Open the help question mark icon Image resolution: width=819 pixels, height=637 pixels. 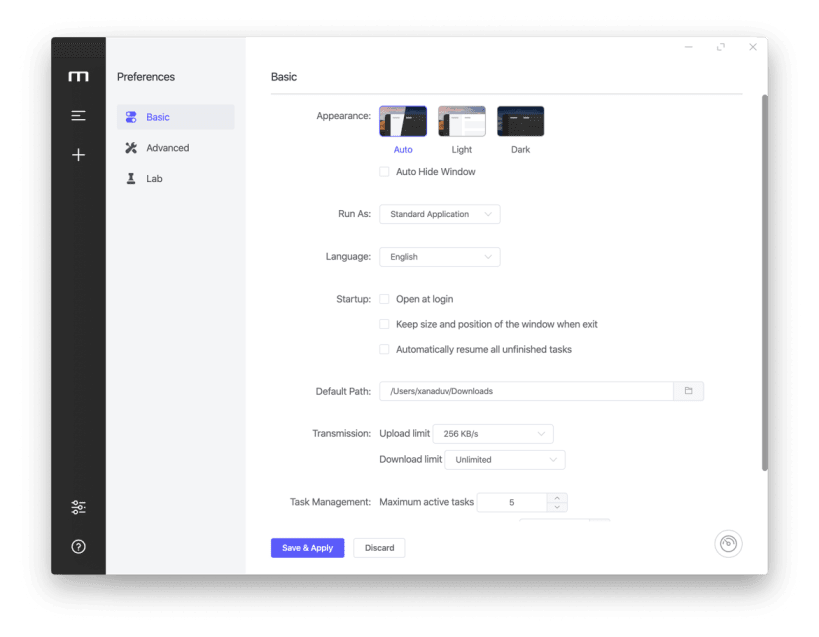click(78, 547)
